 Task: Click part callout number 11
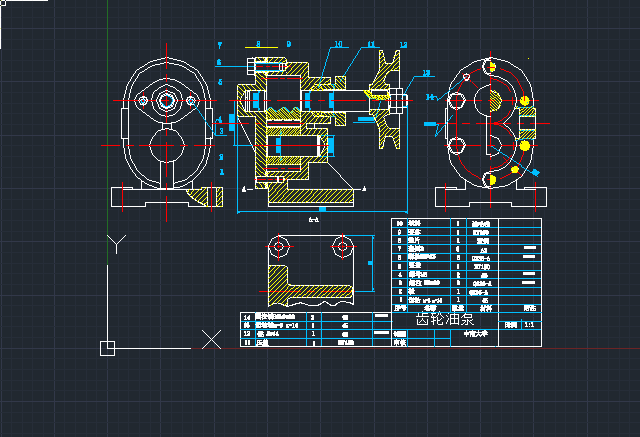[370, 45]
